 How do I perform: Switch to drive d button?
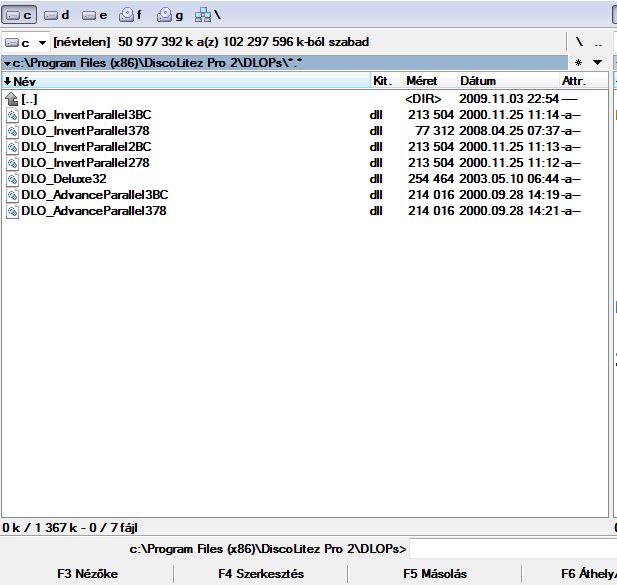pos(56,15)
